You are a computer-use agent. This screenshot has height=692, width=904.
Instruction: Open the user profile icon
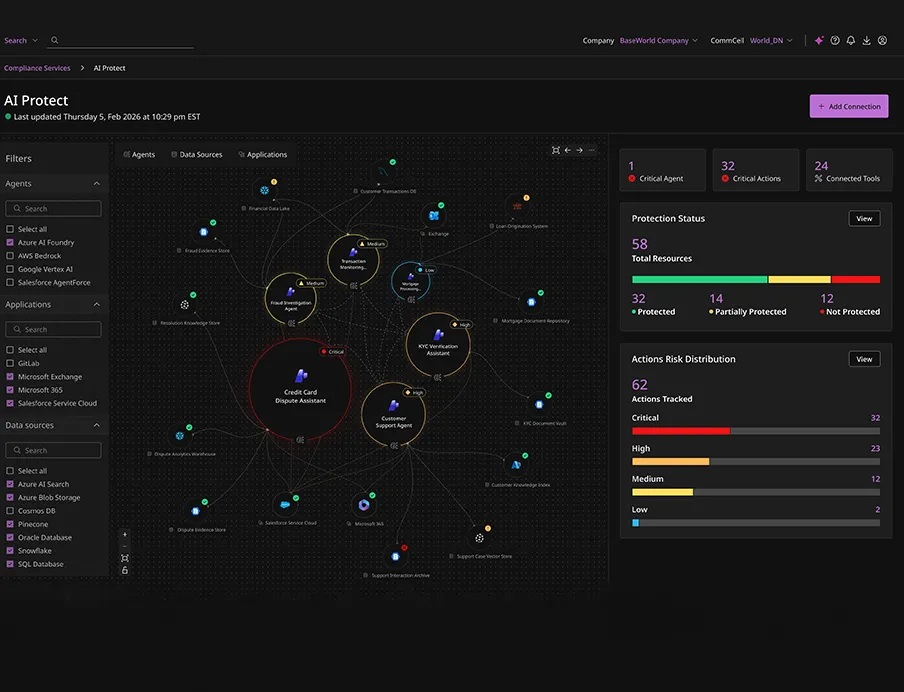pyautogui.click(x=882, y=40)
